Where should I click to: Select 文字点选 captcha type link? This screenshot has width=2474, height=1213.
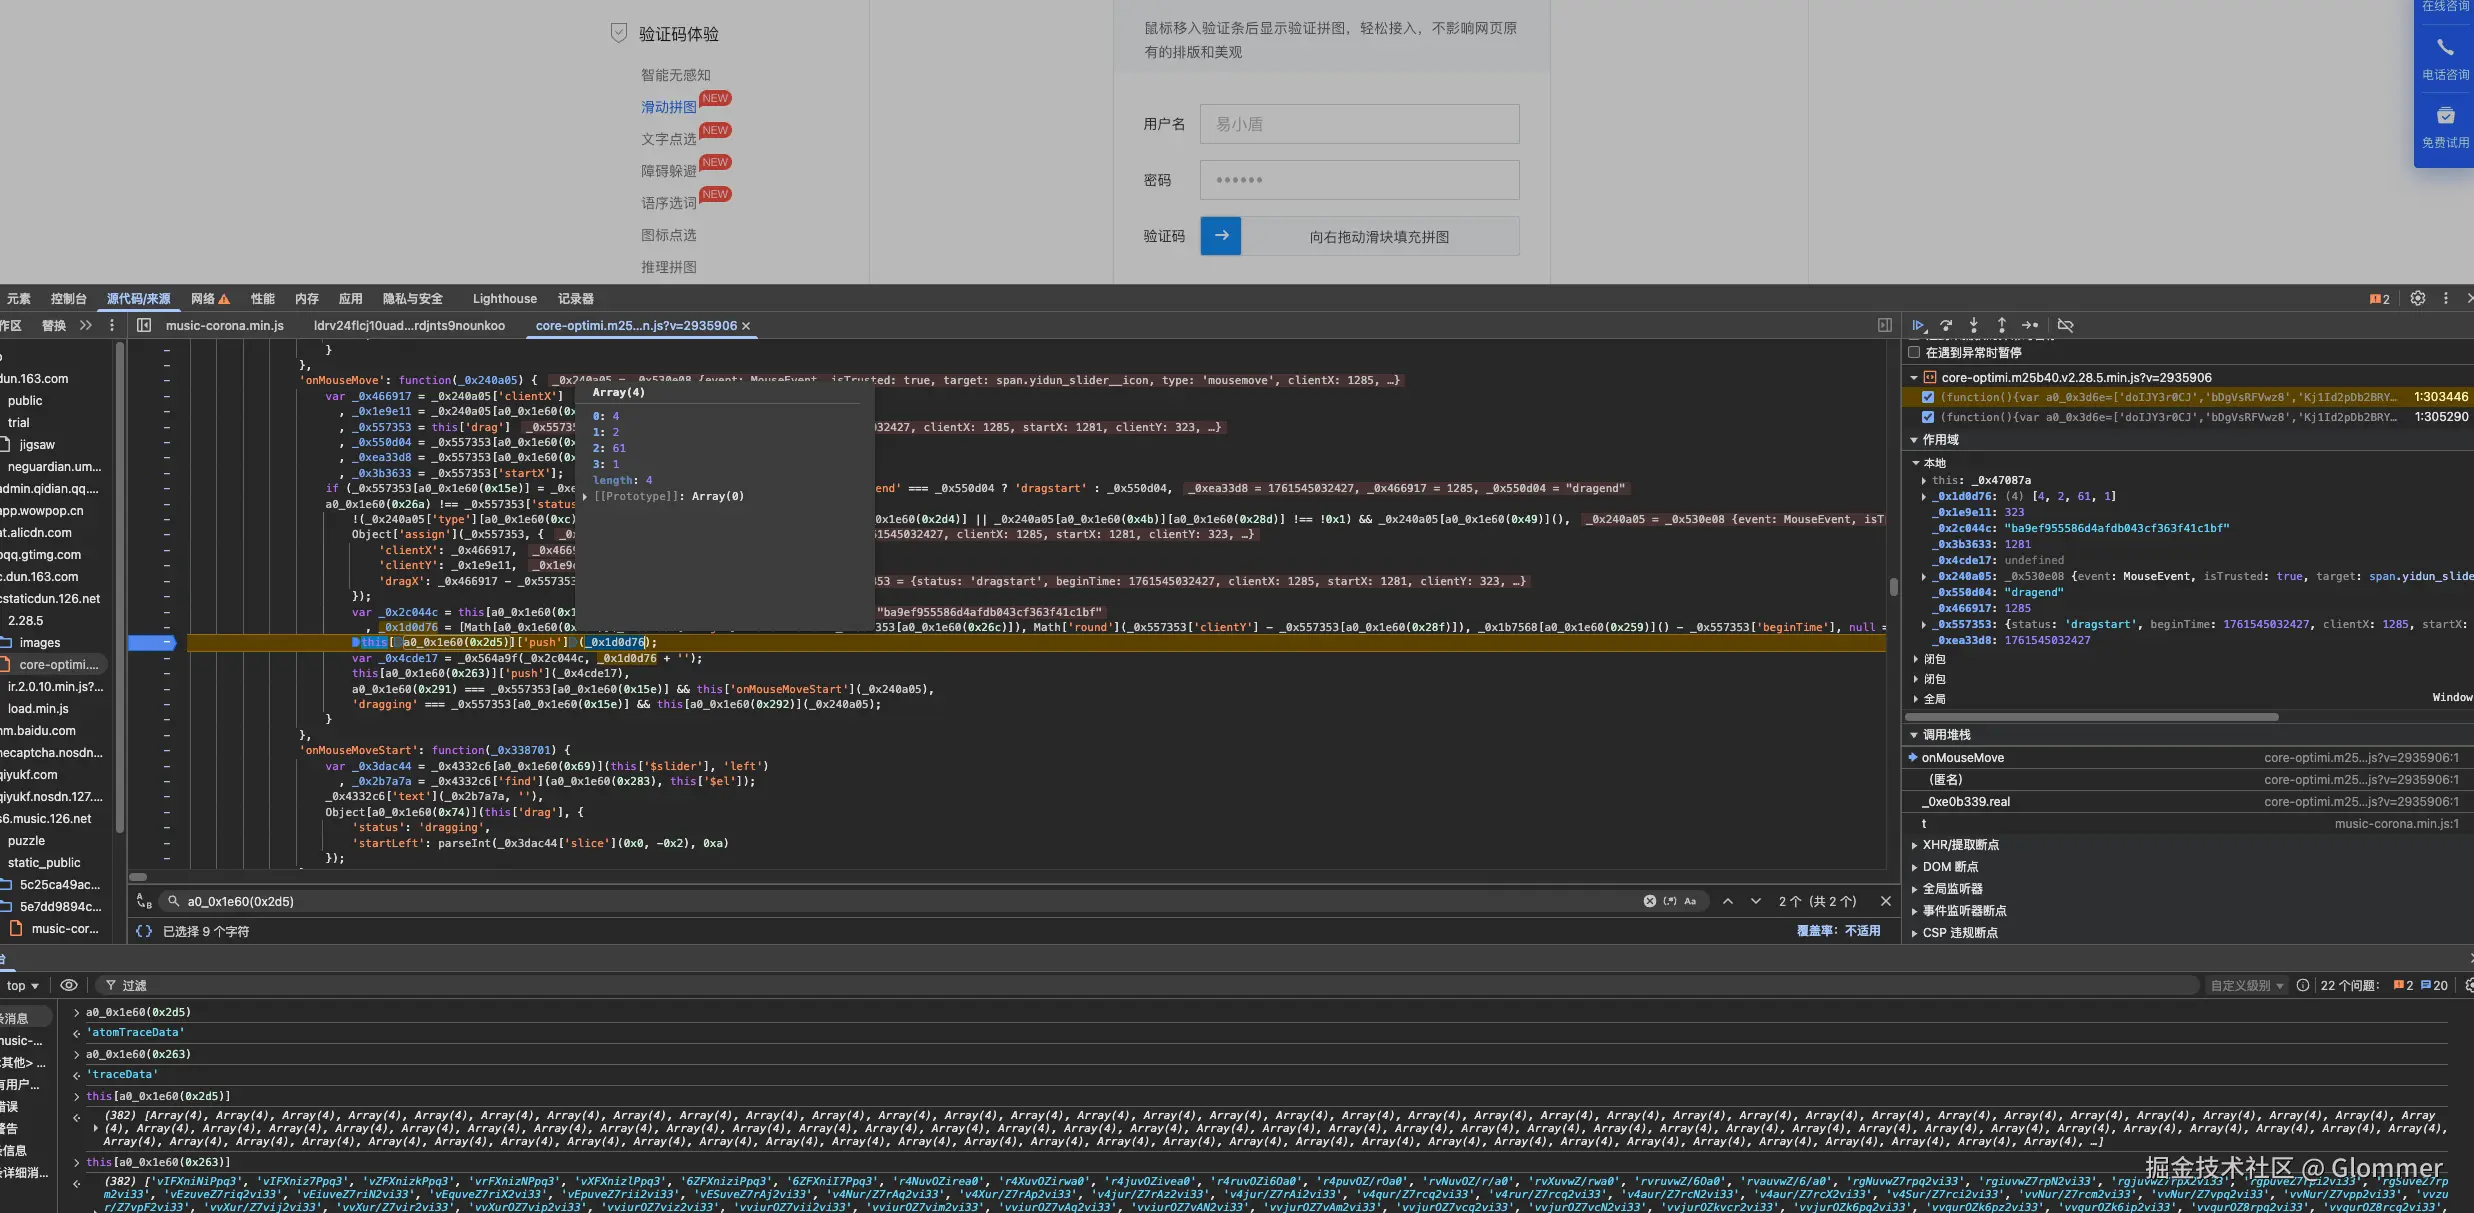(x=668, y=139)
